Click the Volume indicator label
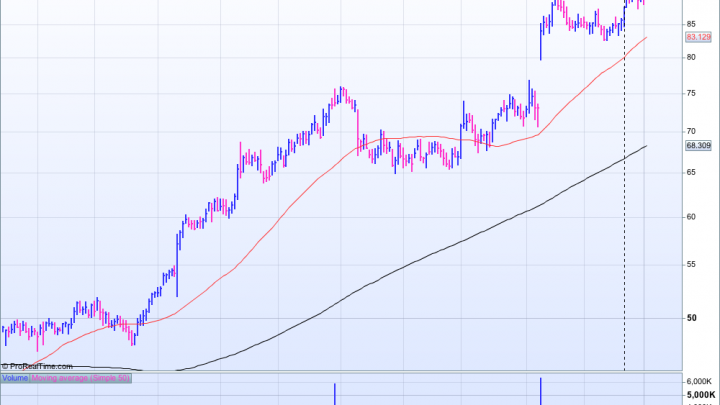720x405 pixels. coord(15,378)
